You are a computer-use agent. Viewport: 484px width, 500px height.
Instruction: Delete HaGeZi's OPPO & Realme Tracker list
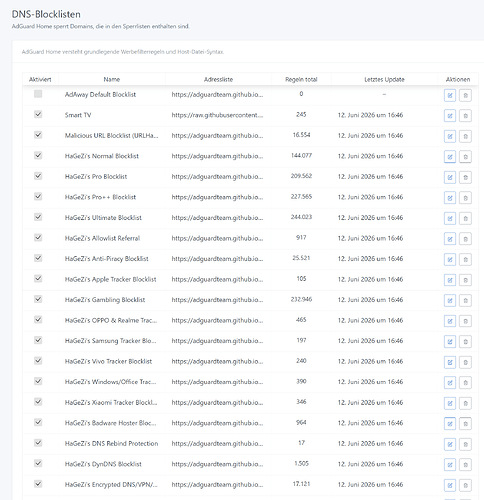465,321
